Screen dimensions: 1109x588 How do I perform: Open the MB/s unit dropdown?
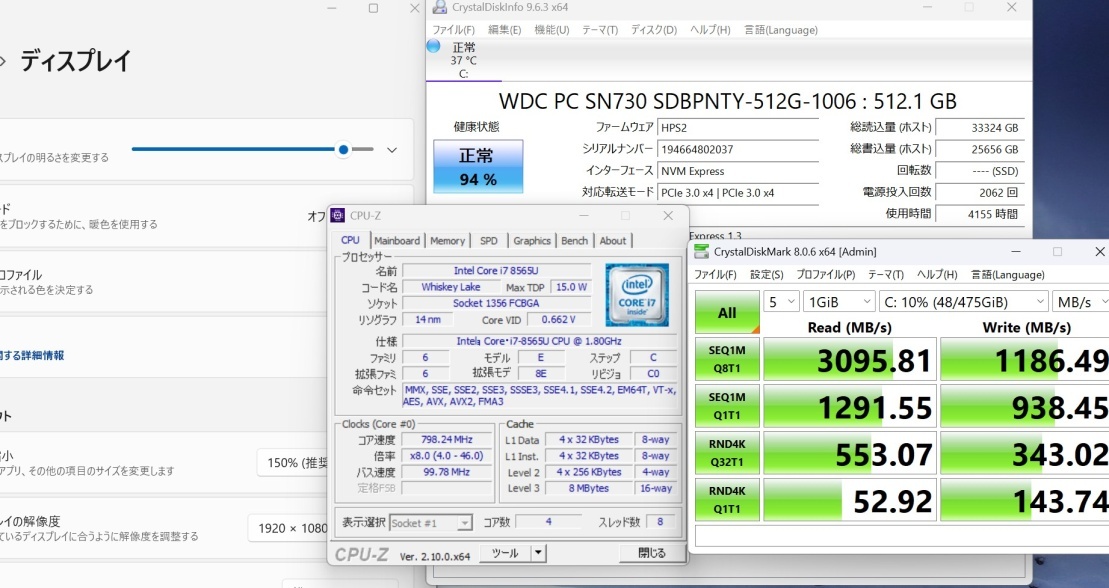tap(1080, 302)
